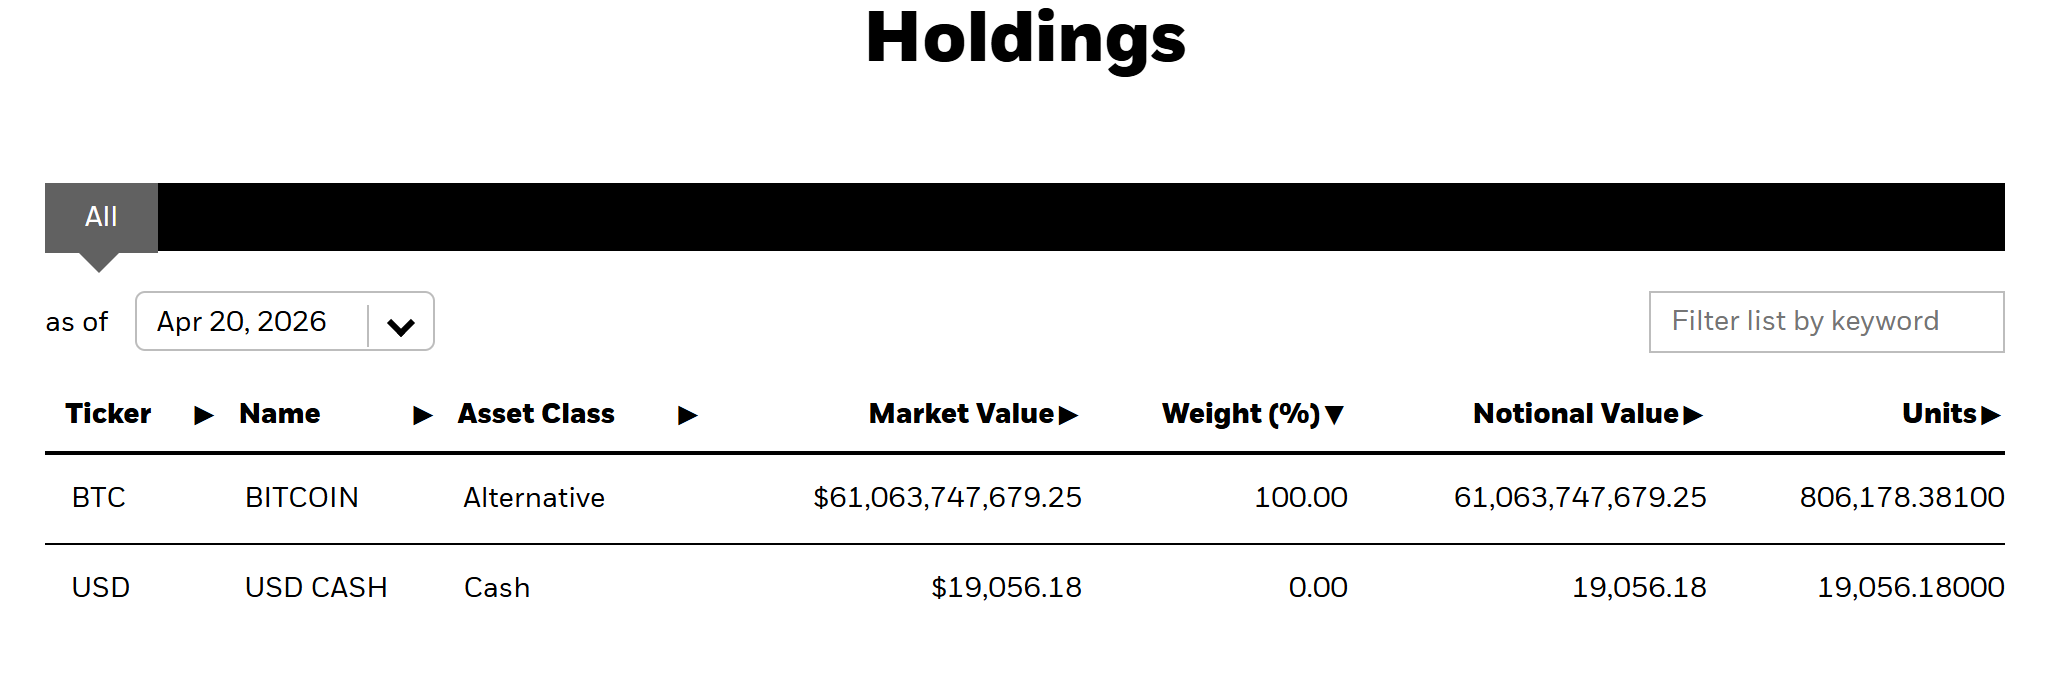Select the All tab
The image size is (2061, 676).
101,217
